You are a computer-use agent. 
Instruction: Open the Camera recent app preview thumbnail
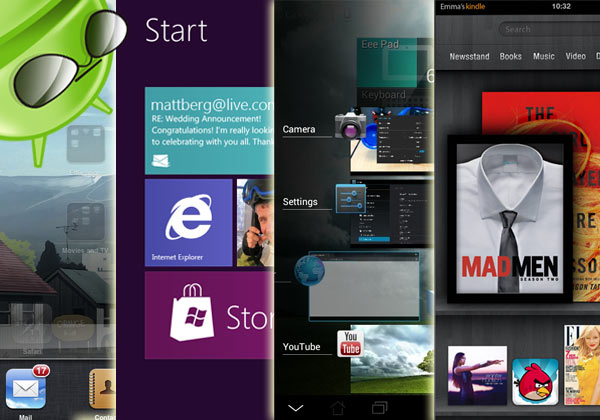click(392, 140)
